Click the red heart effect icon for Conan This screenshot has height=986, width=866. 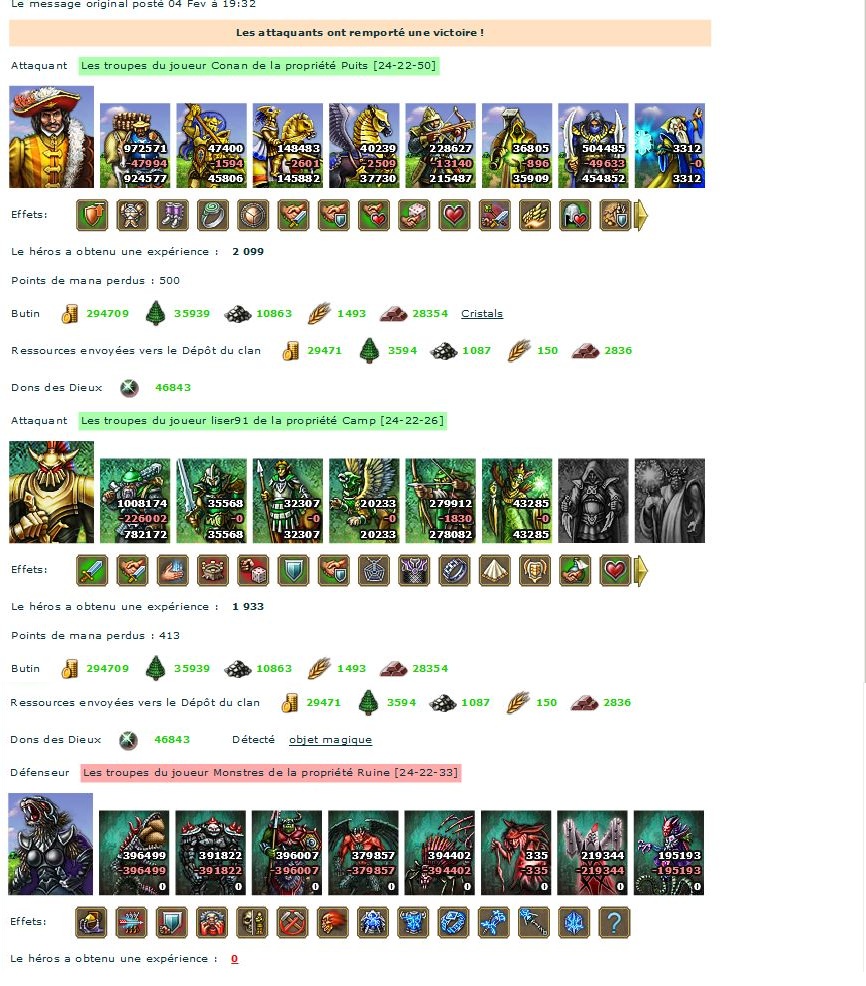tap(455, 215)
